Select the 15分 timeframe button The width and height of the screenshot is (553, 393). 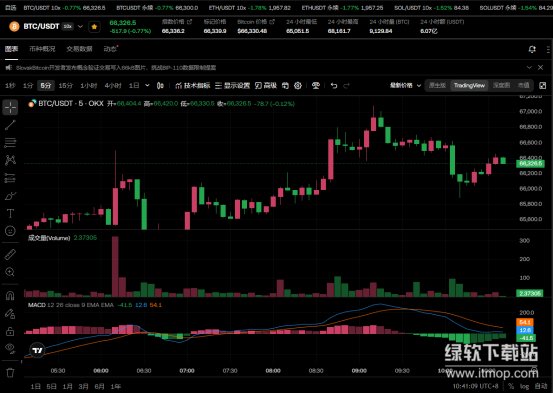pyautogui.click(x=66, y=85)
